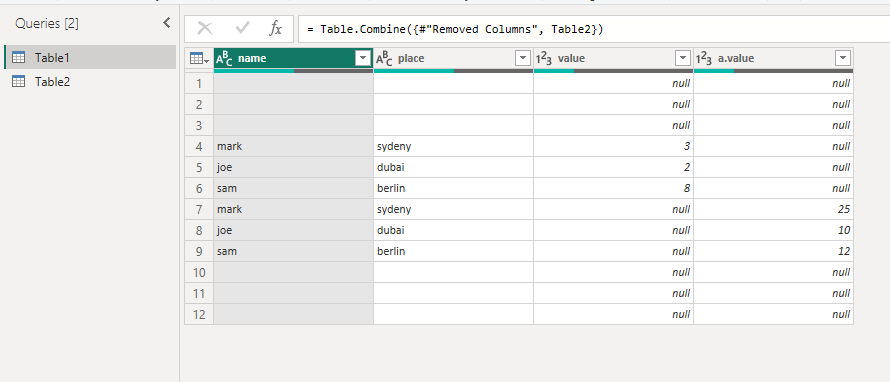Collapse the Queries pane with chevron
The image size is (890, 382).
pyautogui.click(x=166, y=23)
